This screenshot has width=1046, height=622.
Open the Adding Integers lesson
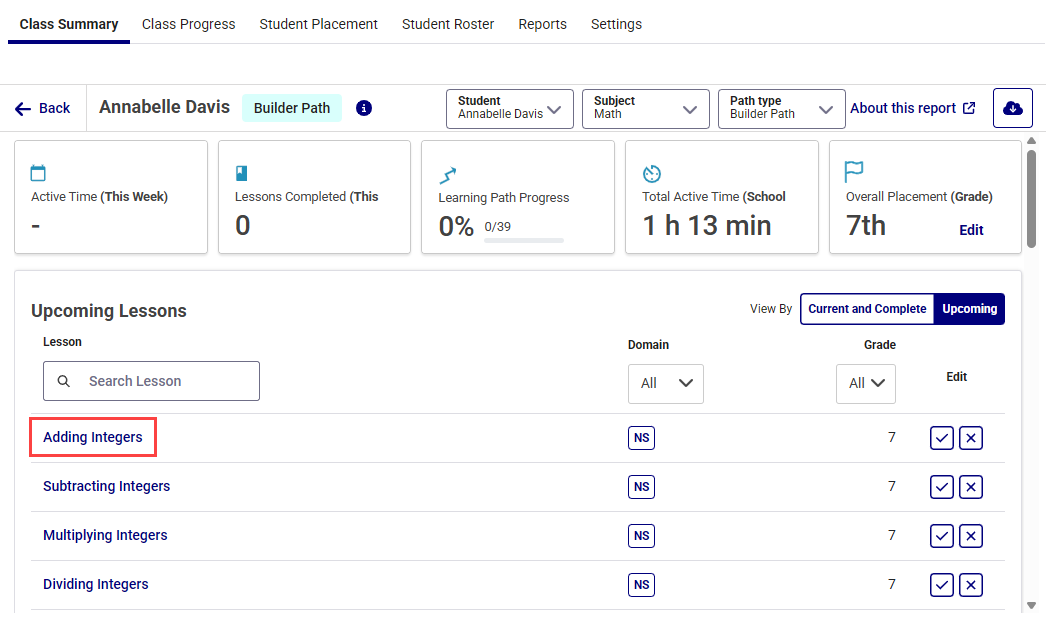(x=93, y=437)
